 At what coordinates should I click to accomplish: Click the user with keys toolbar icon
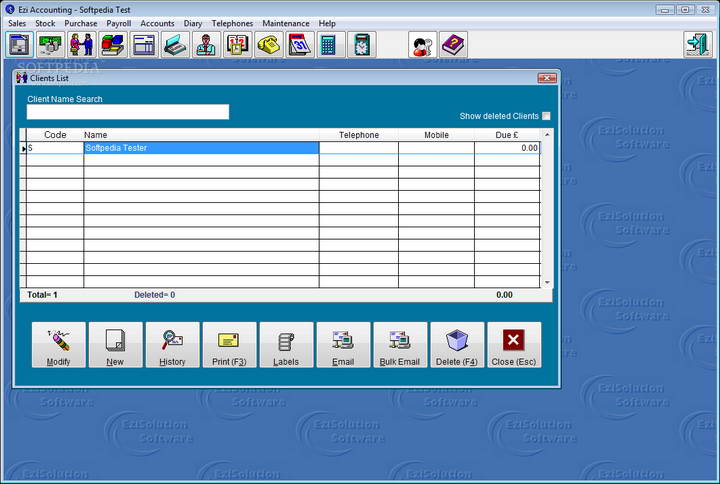pyautogui.click(x=422, y=45)
